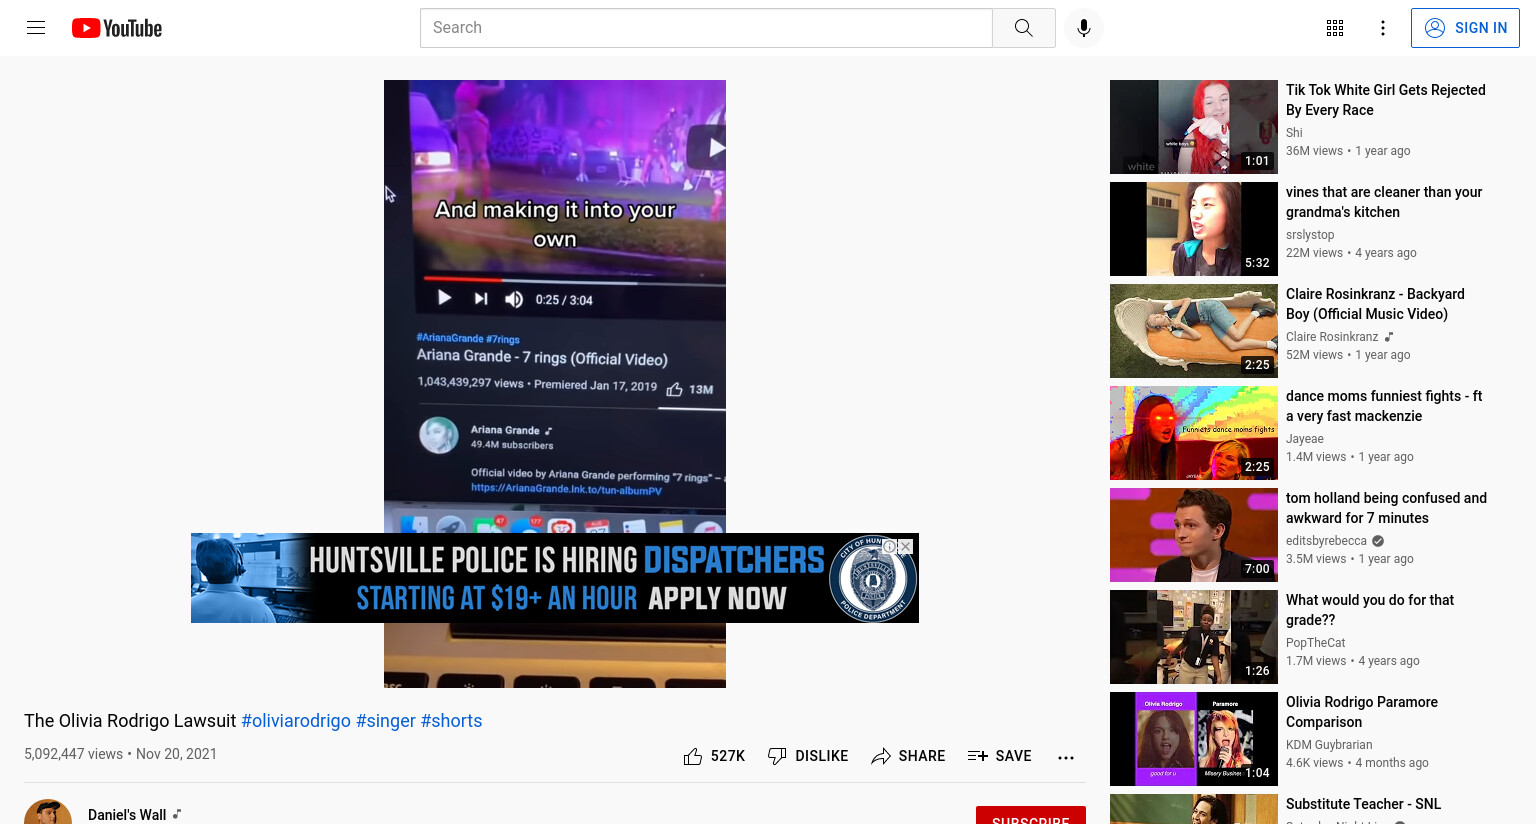SAVE the video to a playlist

pyautogui.click(x=999, y=756)
